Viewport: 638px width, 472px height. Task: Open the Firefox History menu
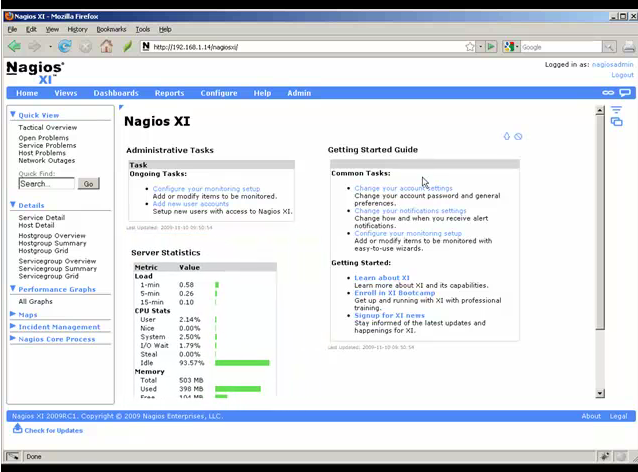(x=77, y=29)
